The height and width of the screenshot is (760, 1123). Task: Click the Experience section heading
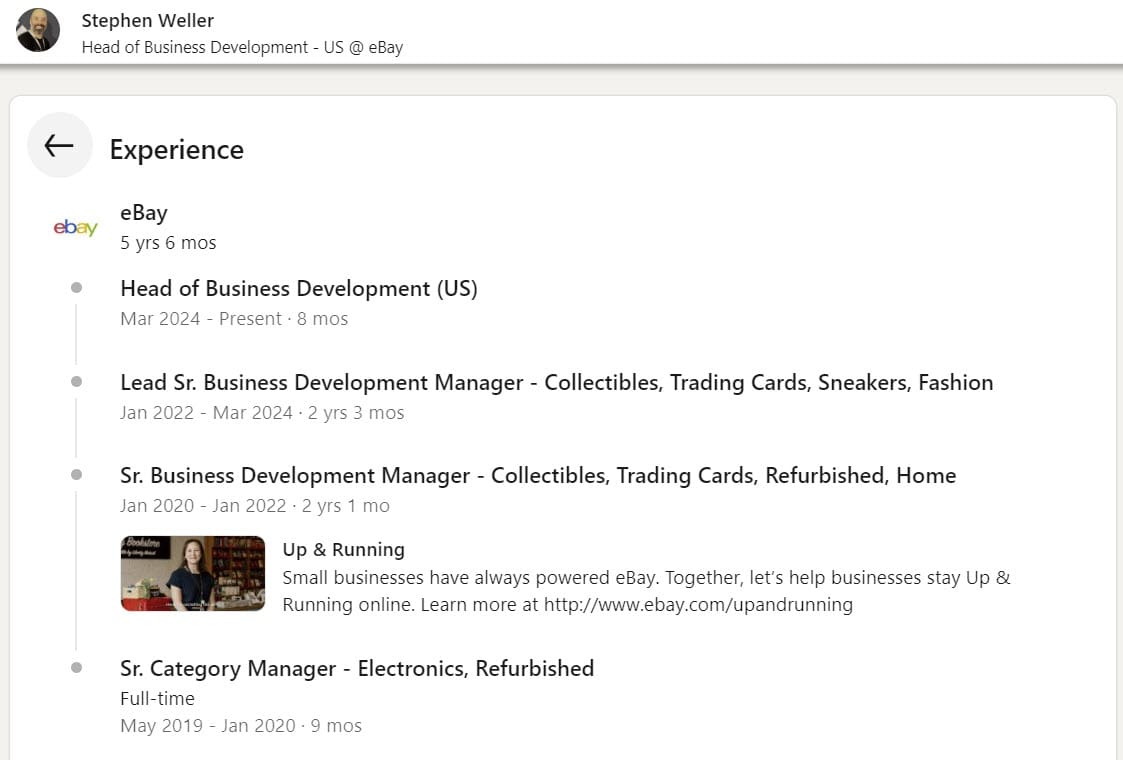point(176,149)
